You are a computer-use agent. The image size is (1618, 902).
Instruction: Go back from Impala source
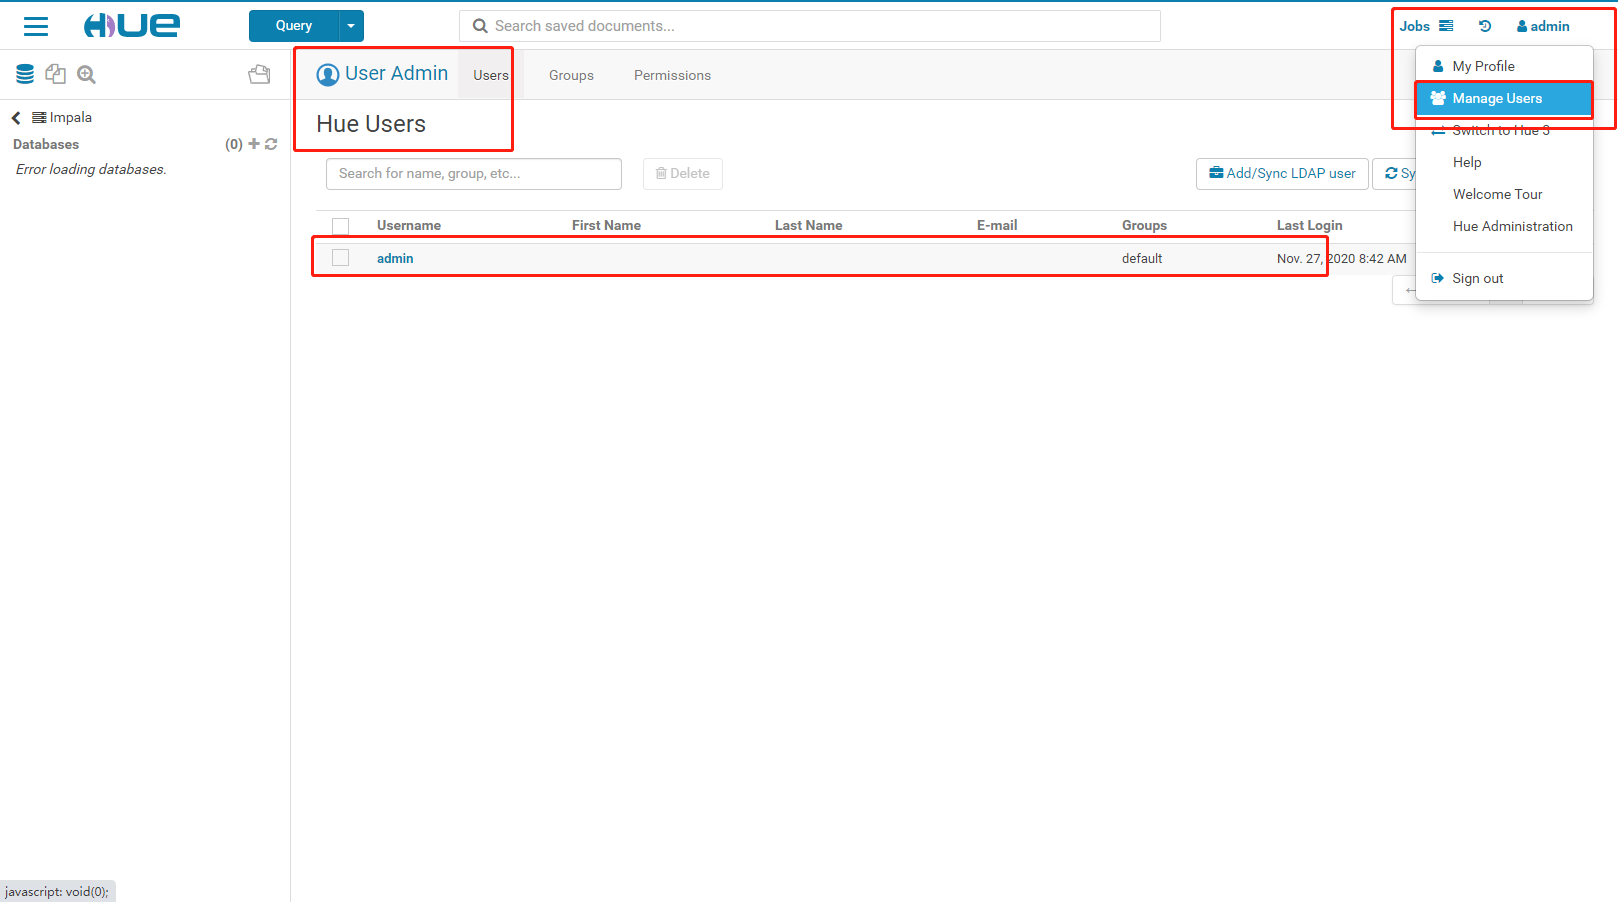click(16, 117)
